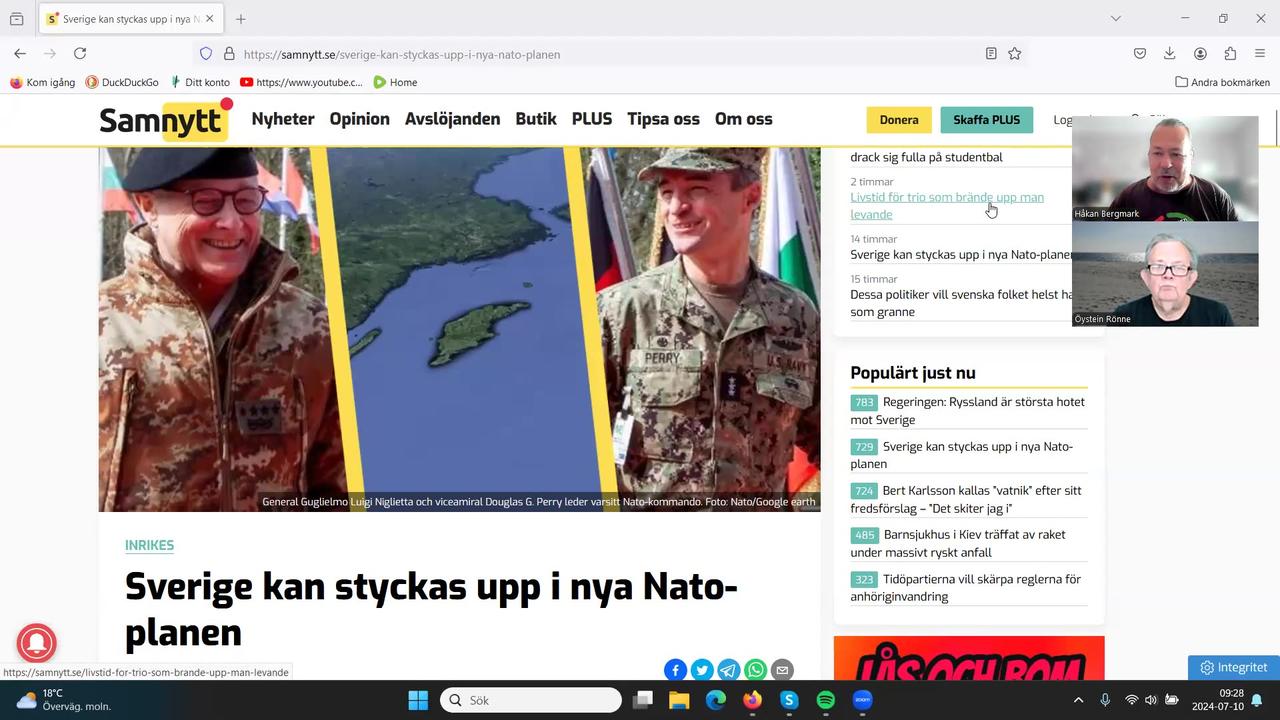Click the site security padlock icon
1280x720 pixels.
(x=229, y=54)
